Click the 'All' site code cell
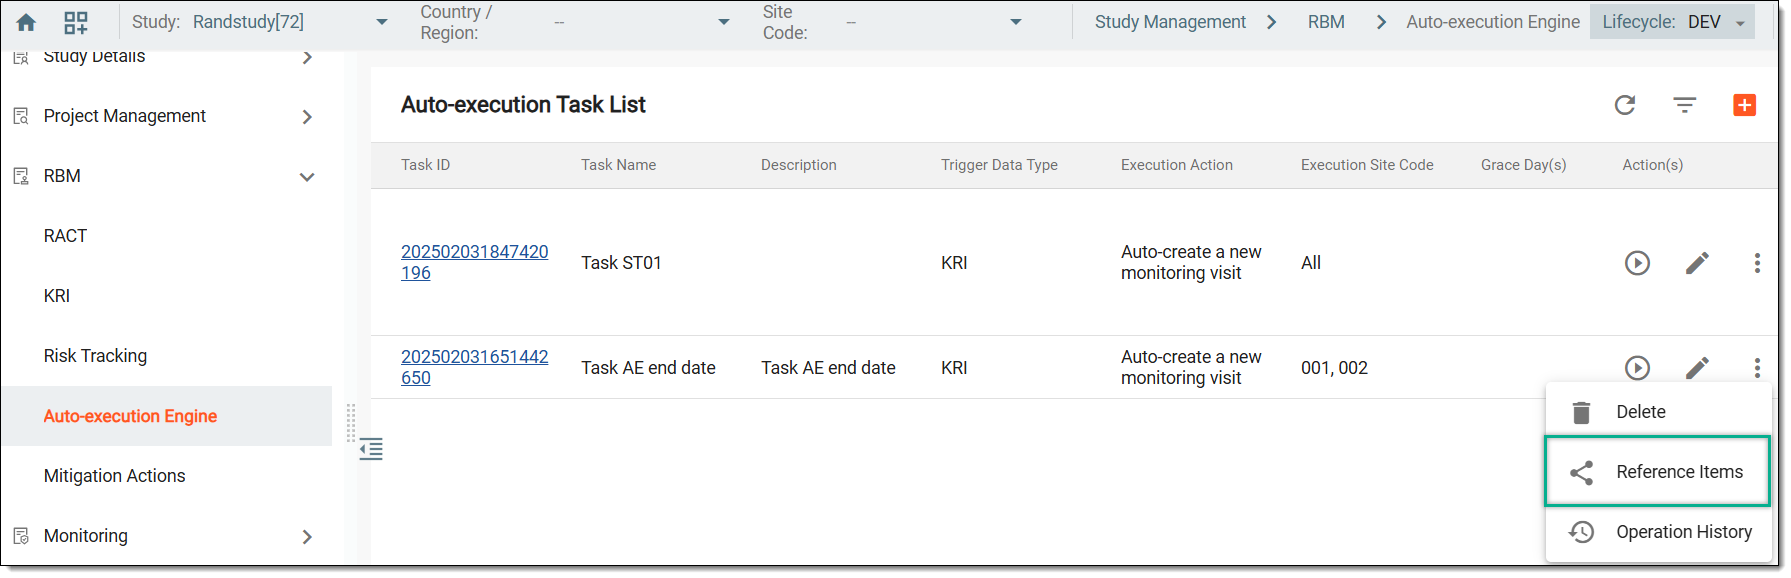This screenshot has width=1791, height=578. click(x=1311, y=263)
